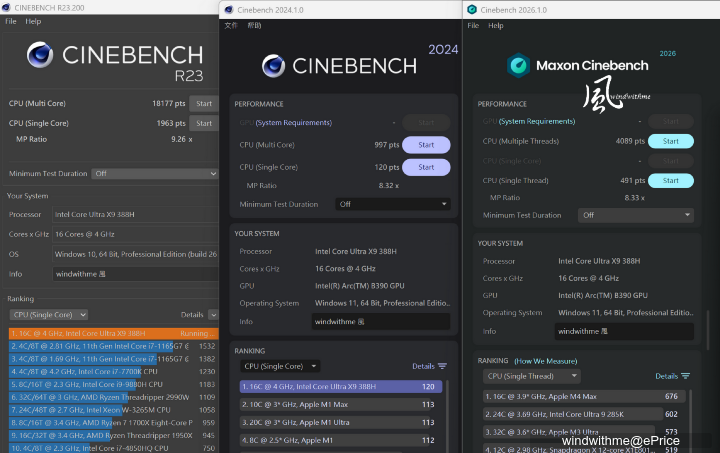720x453 pixels.
Task: Click the Processor field in Cinebench R23
Action: point(135,215)
